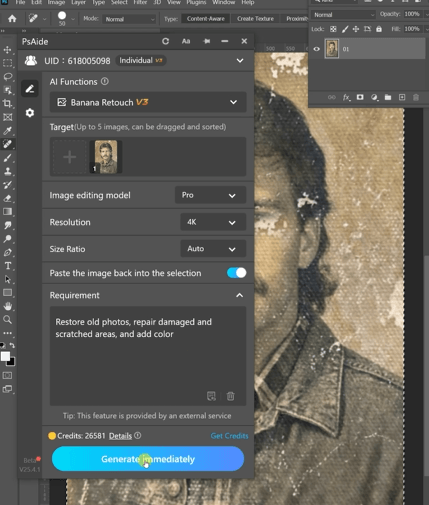Delete the requirement text with trash icon
Image resolution: width=429 pixels, height=505 pixels.
click(230, 396)
